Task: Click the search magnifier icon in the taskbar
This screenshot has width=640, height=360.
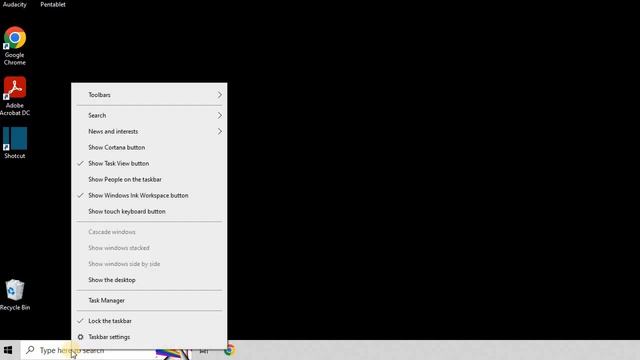Action: [30, 350]
